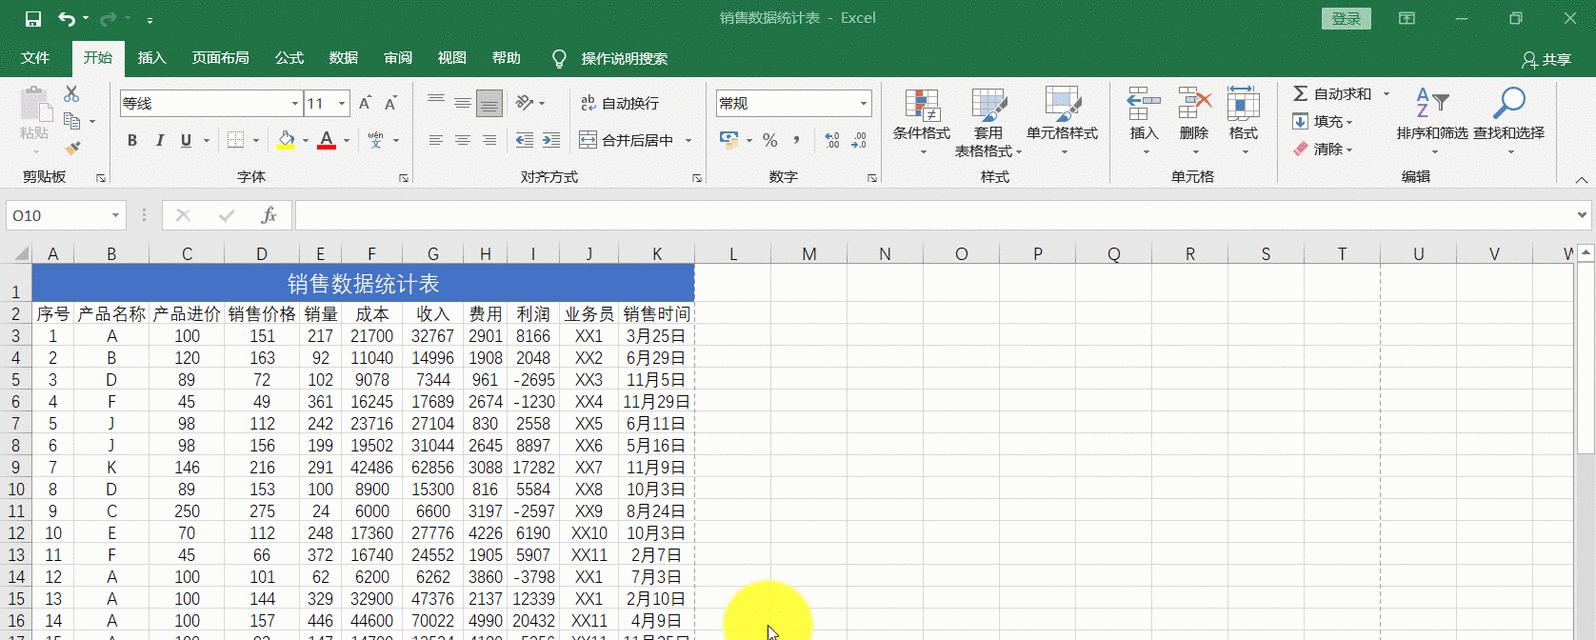The width and height of the screenshot is (1596, 640).
Task: Align text to top of cell
Action: pyautogui.click(x=436, y=102)
